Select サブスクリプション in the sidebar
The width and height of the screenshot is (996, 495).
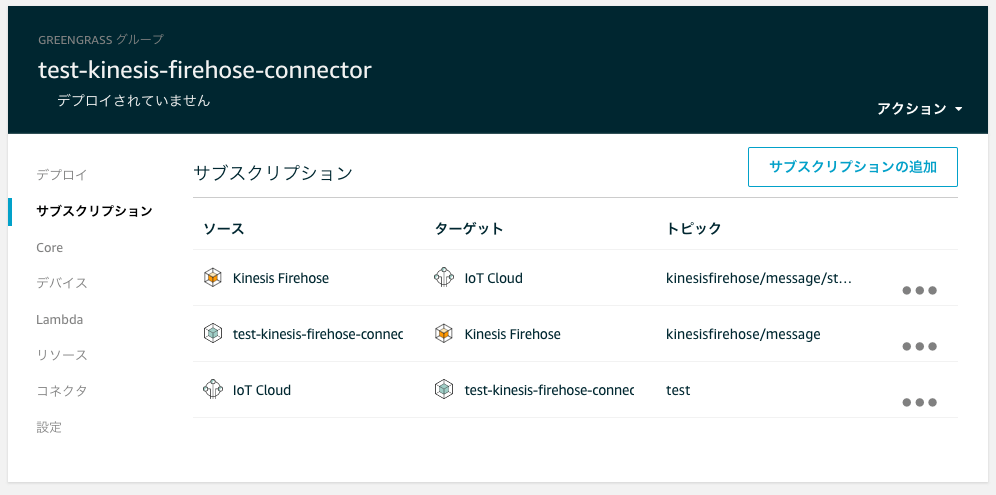point(94,211)
